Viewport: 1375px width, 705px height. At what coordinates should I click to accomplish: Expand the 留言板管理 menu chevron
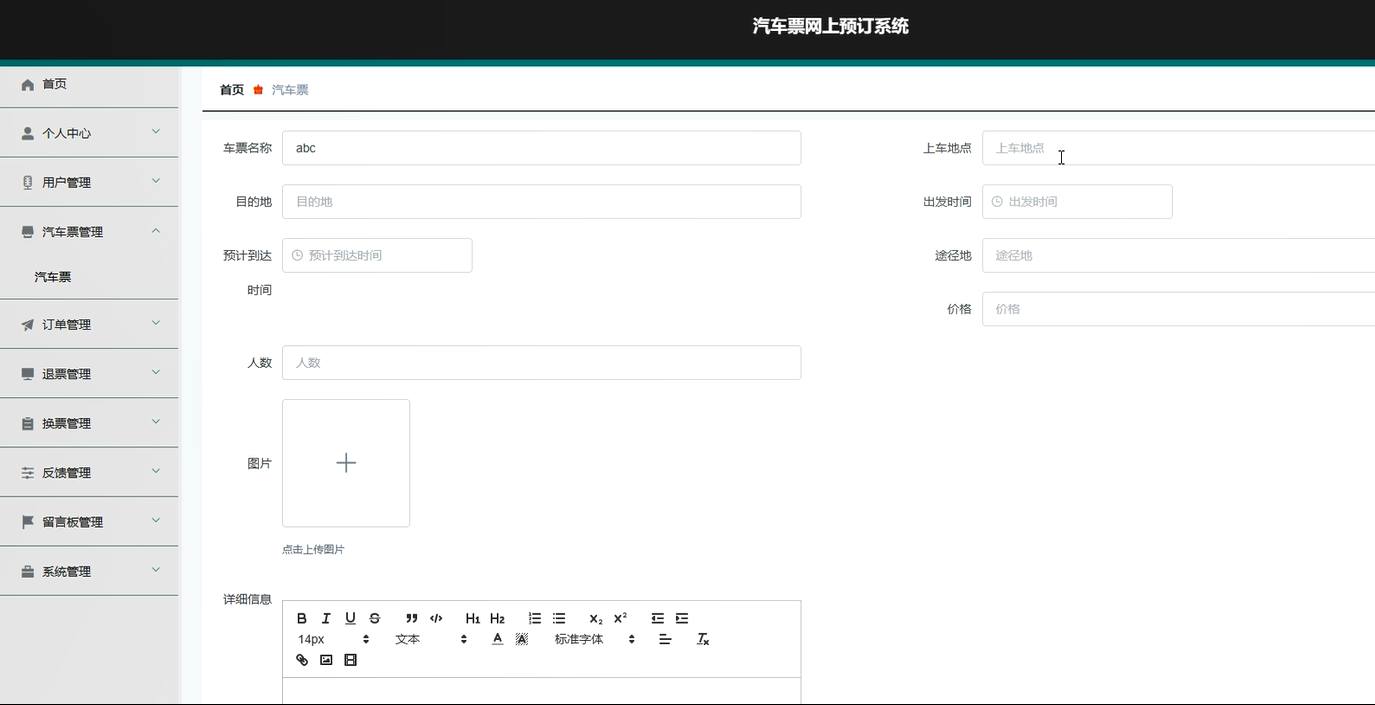click(156, 520)
